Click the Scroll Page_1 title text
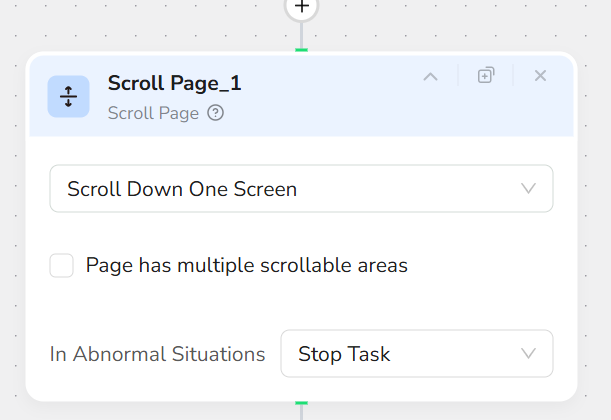 click(174, 84)
